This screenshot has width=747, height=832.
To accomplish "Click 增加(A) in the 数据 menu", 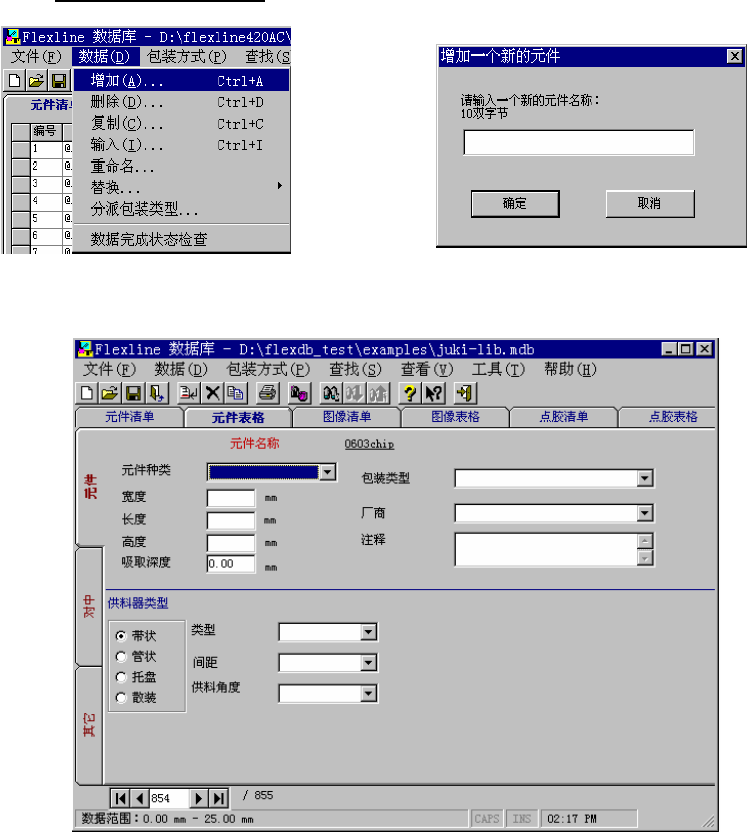I will point(181,81).
